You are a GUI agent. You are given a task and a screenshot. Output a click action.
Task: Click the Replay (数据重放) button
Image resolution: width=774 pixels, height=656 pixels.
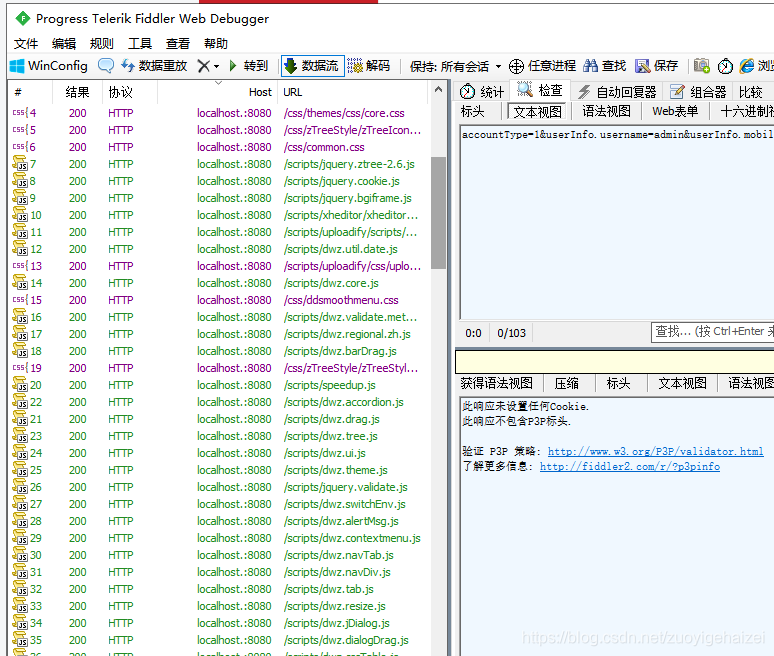[x=155, y=66]
